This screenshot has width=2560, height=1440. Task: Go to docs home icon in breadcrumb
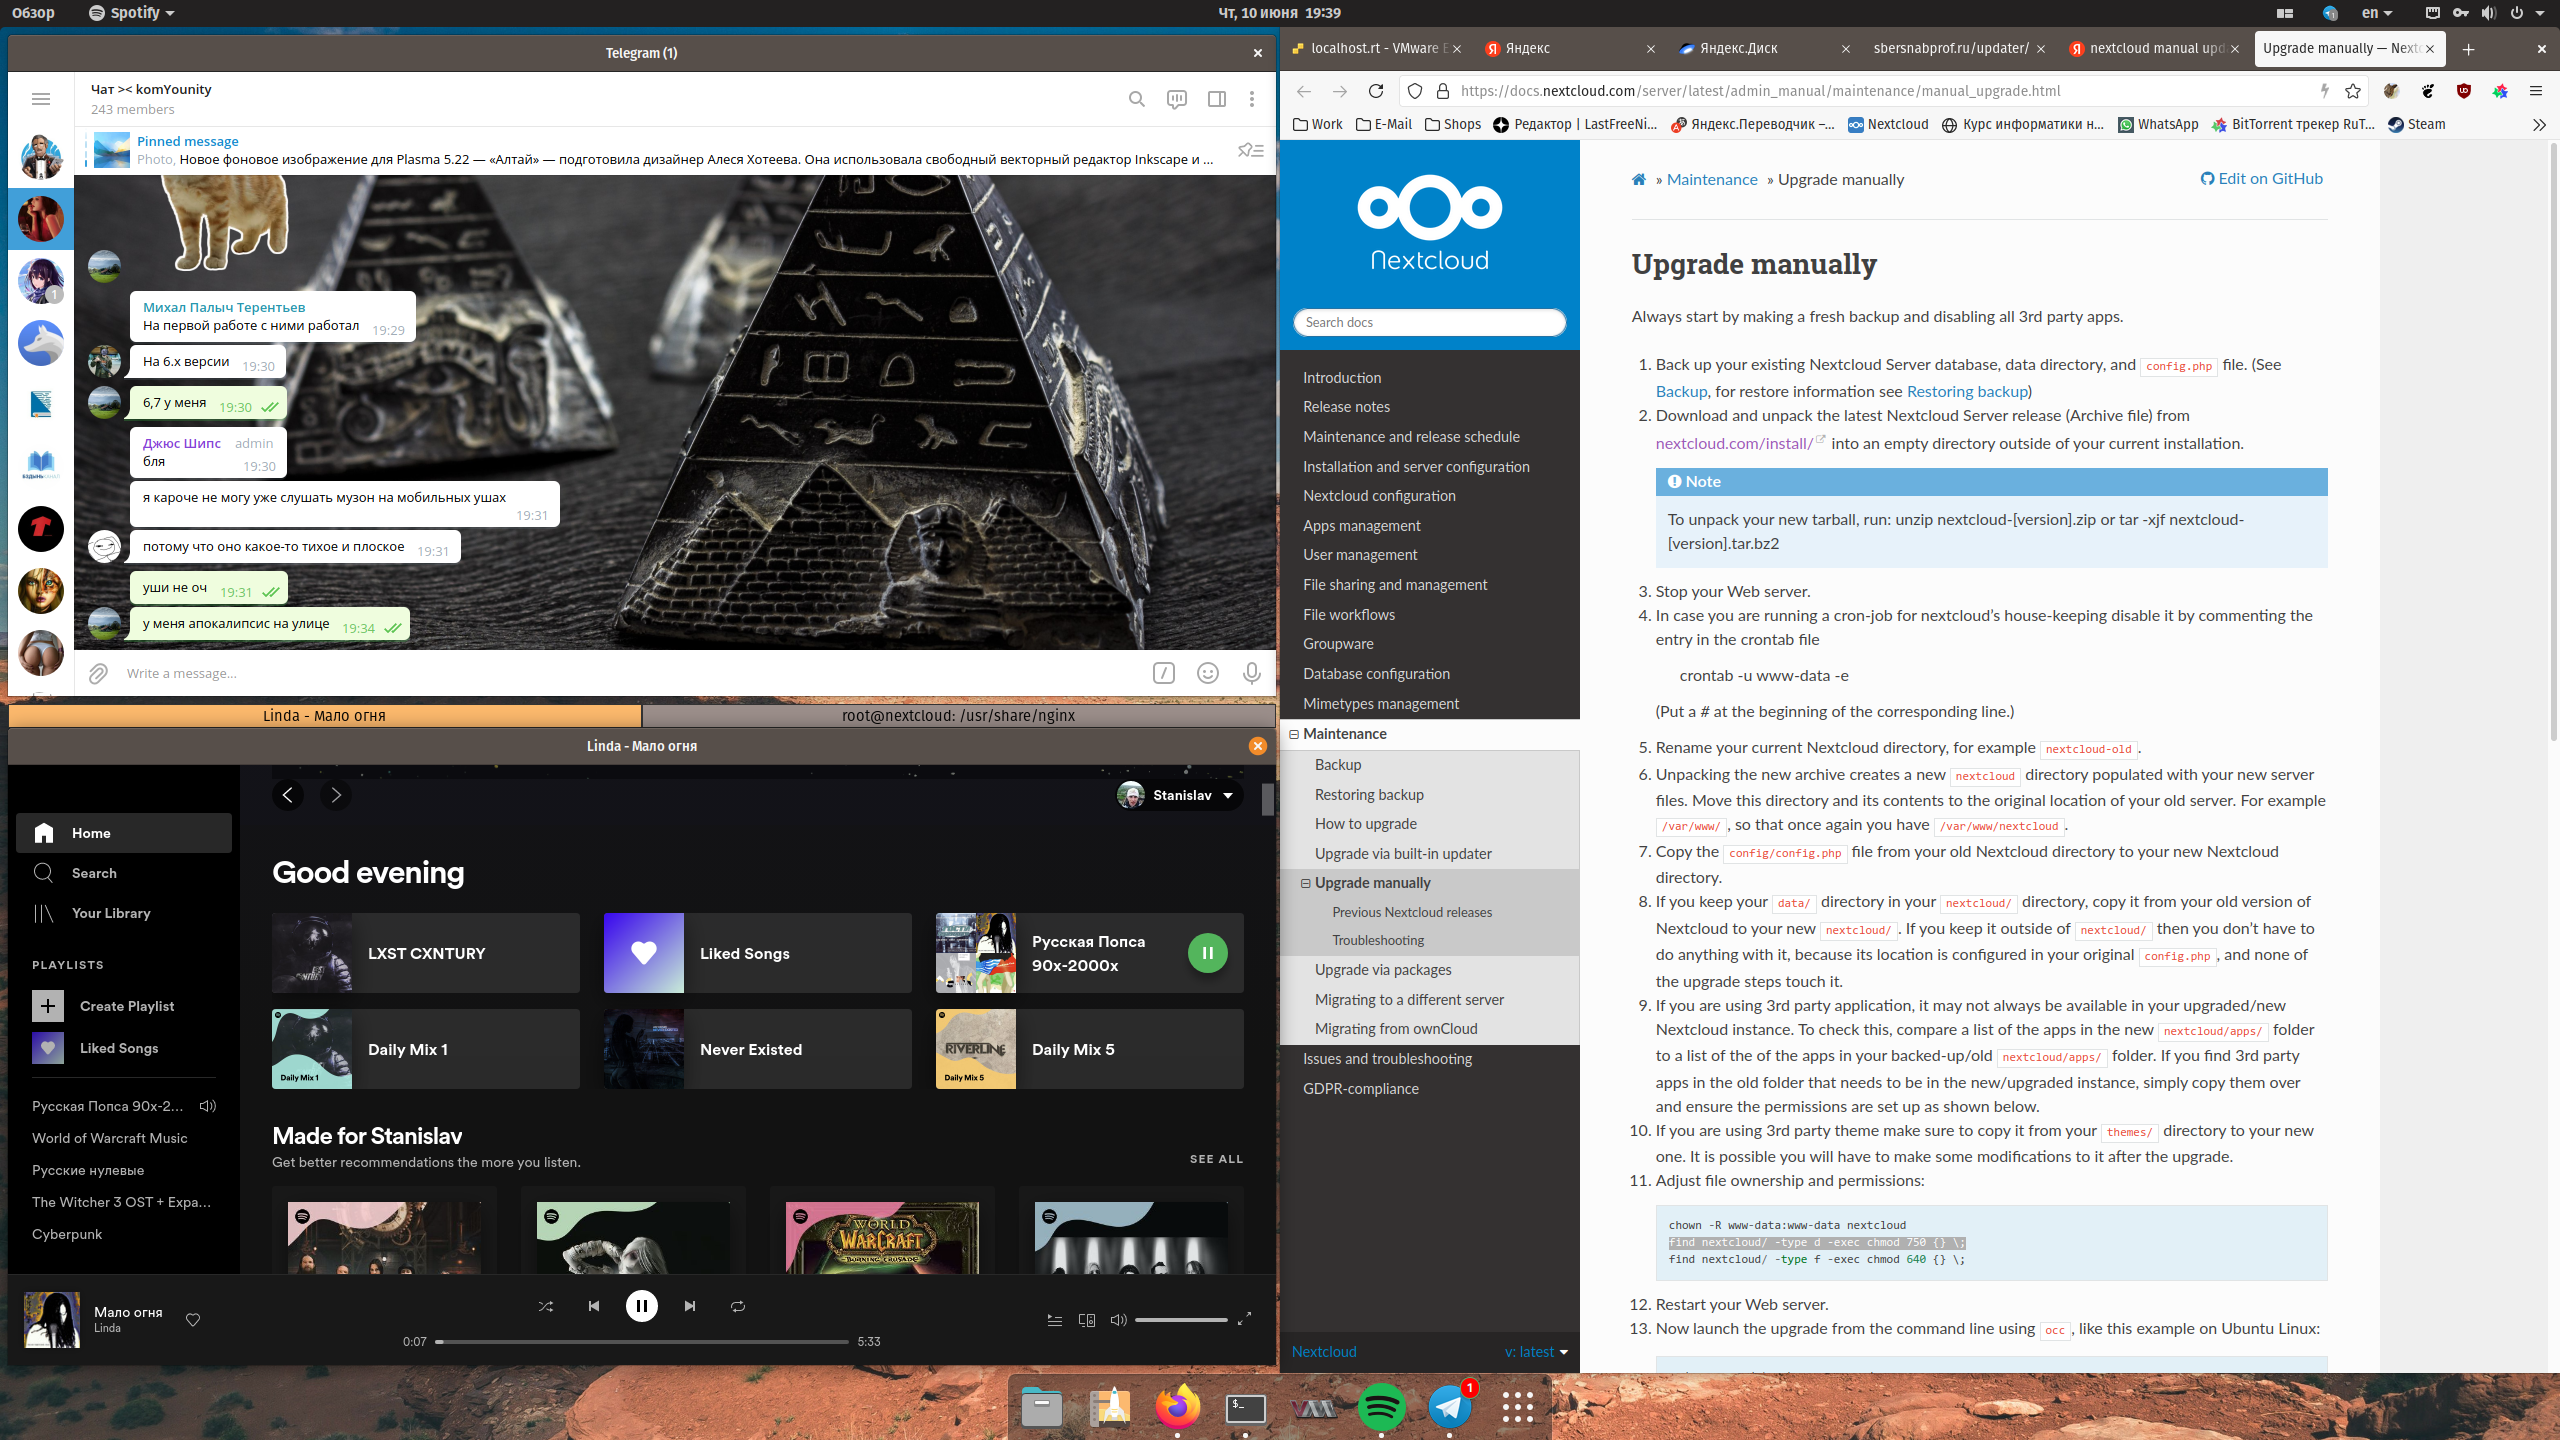1639,180
